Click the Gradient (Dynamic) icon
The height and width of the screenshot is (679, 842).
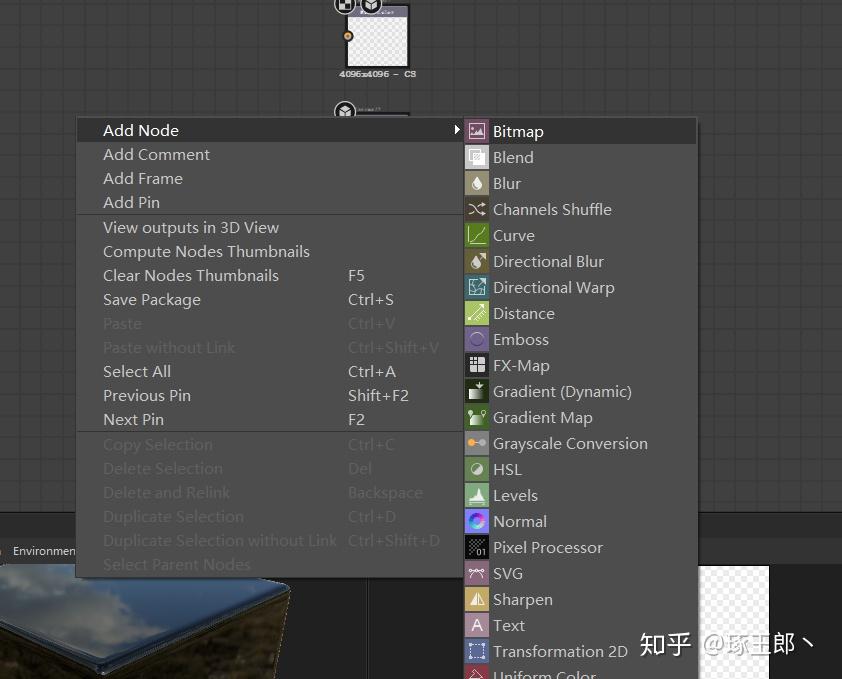click(476, 392)
